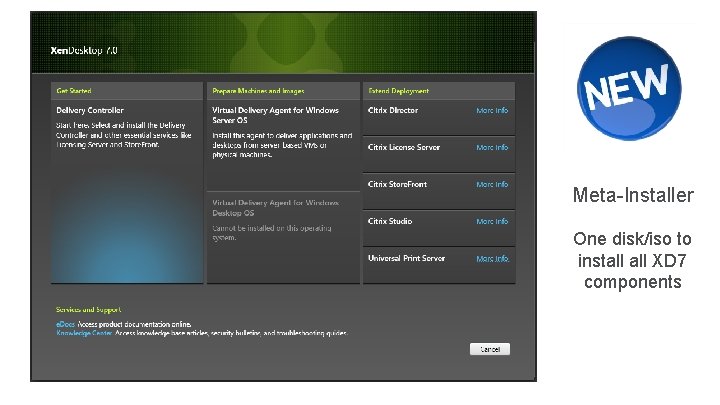Image resolution: width=720 pixels, height=405 pixels.
Task: Cancel the XenDesktop installer
Action: [x=490, y=349]
